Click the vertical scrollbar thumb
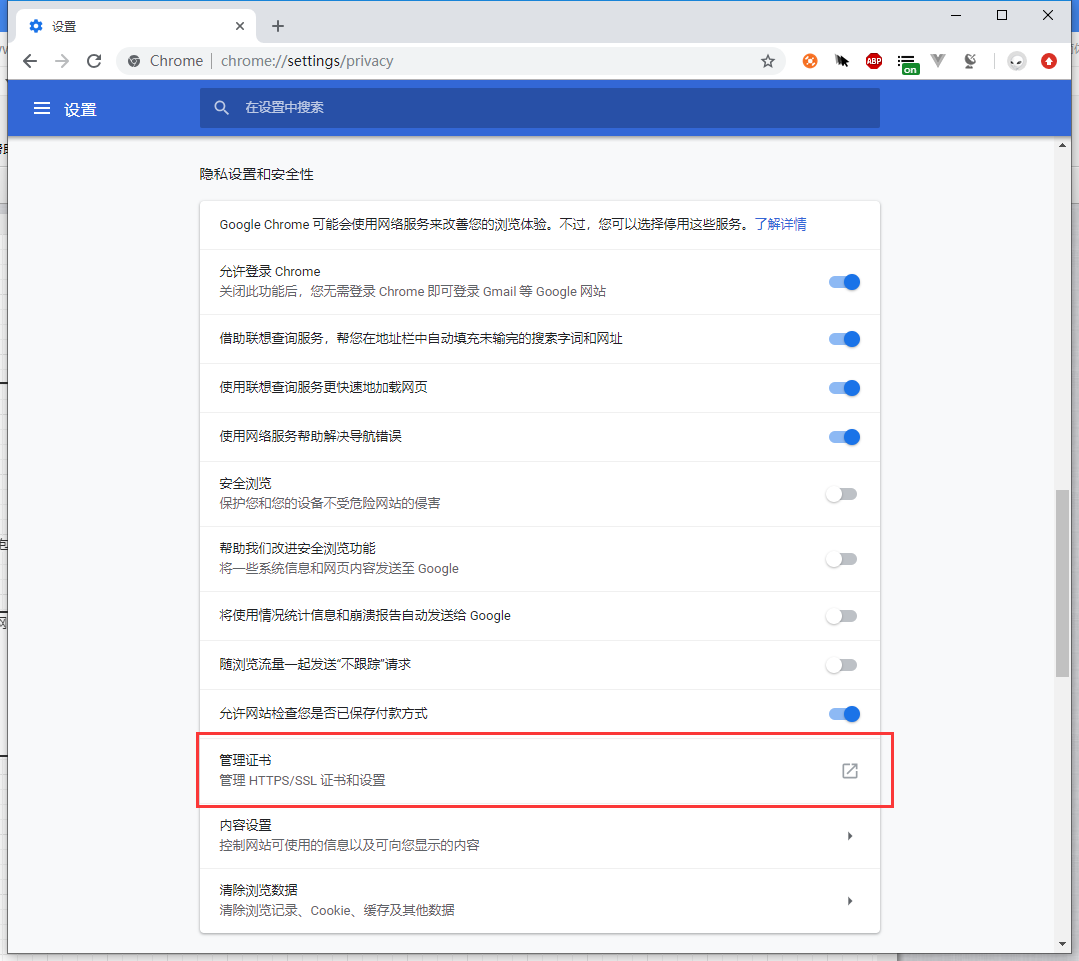1079x961 pixels. (1062, 583)
